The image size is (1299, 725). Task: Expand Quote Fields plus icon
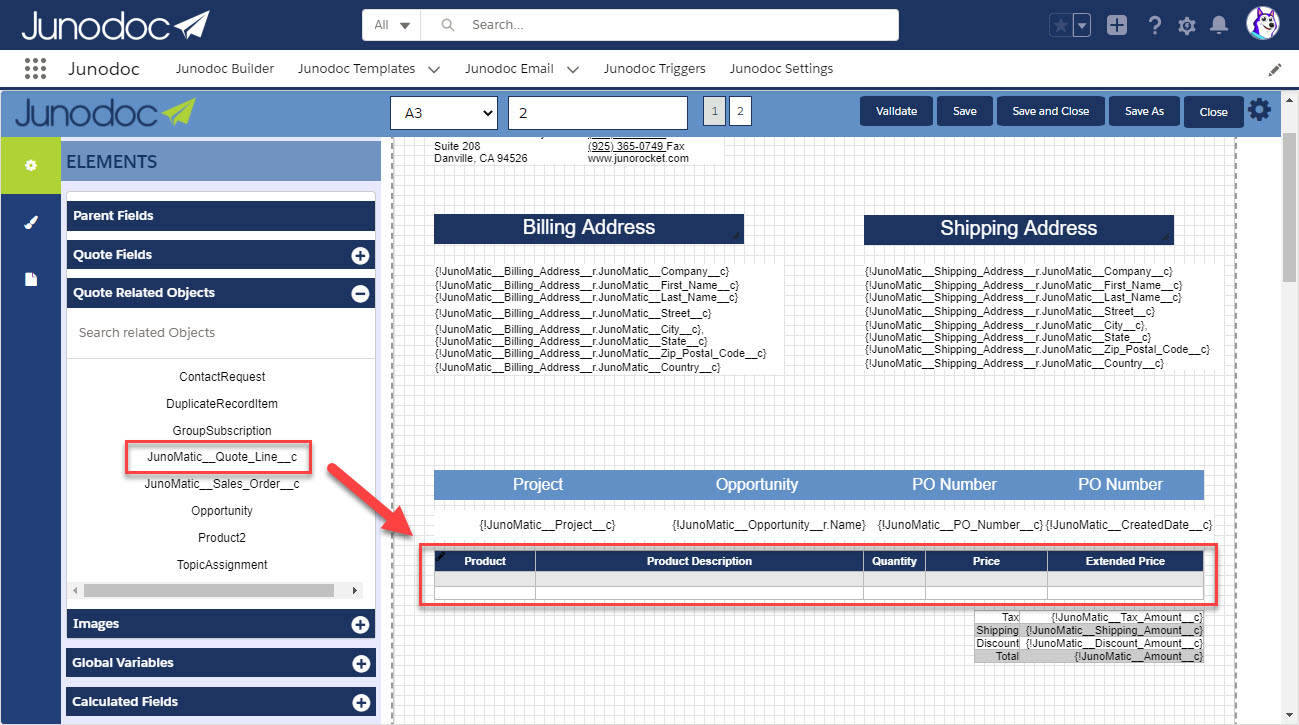[x=360, y=255]
